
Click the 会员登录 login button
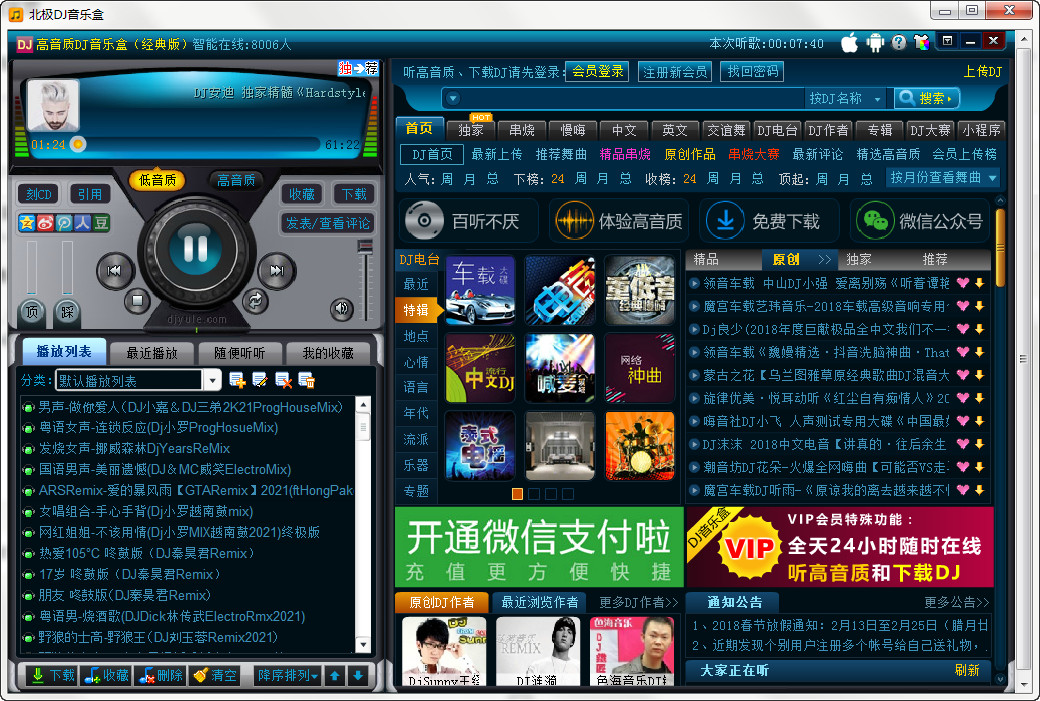[597, 71]
